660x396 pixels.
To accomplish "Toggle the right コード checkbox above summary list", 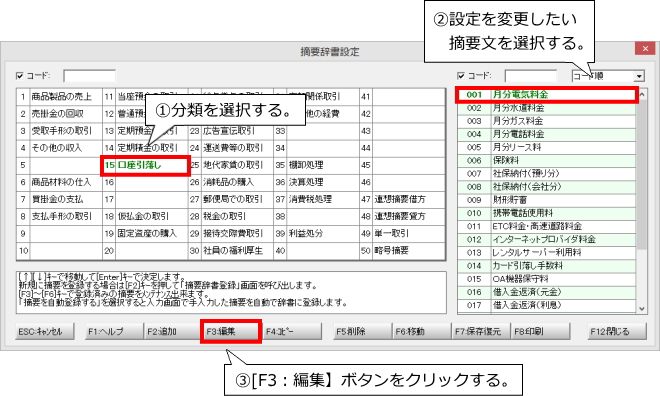I will pos(461,76).
